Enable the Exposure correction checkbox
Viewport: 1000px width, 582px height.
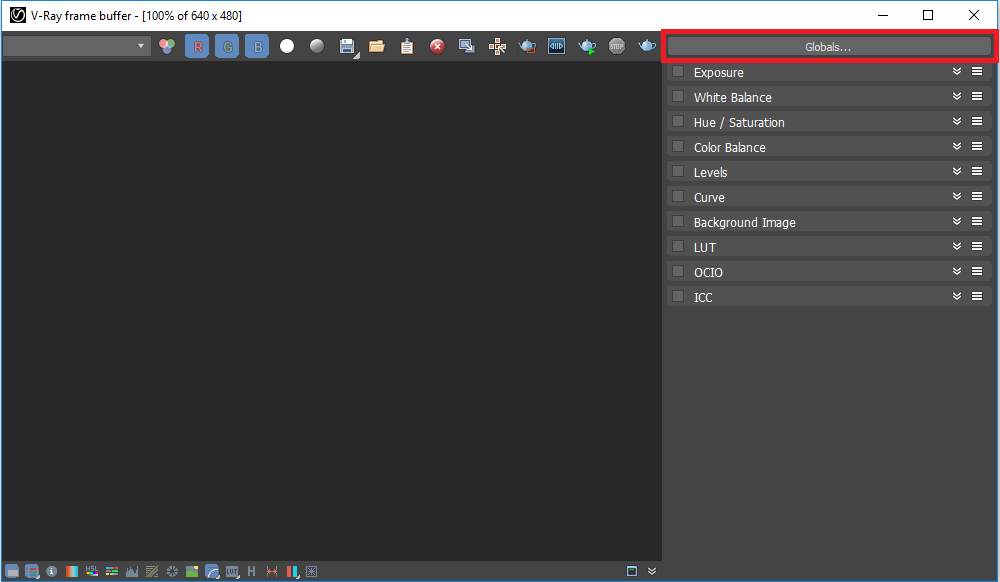tap(679, 71)
